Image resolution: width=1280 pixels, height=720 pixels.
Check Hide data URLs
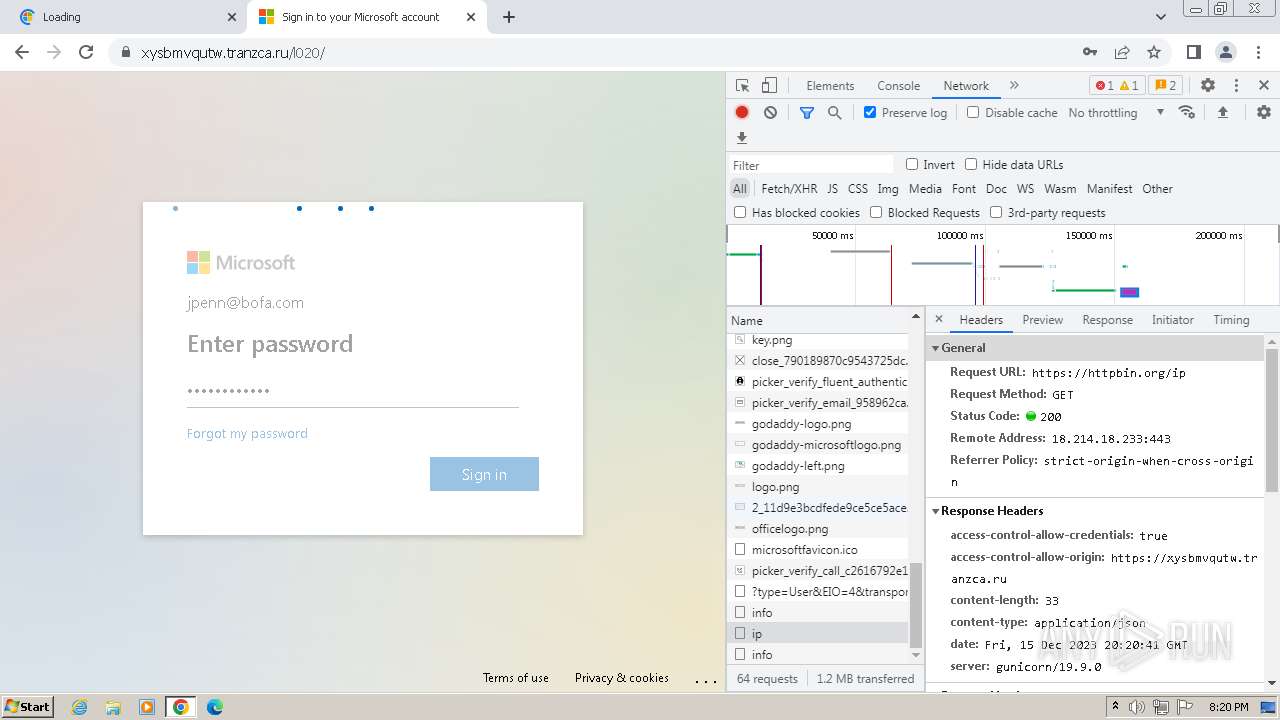pyautogui.click(x=971, y=165)
